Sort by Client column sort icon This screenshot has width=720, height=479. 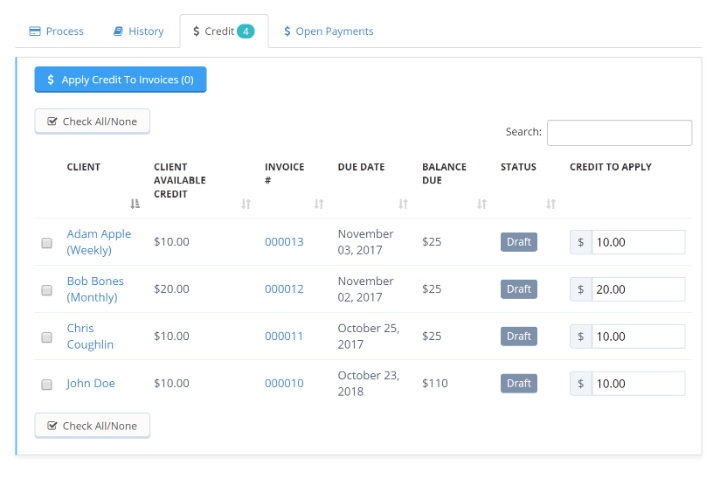[x=135, y=203]
